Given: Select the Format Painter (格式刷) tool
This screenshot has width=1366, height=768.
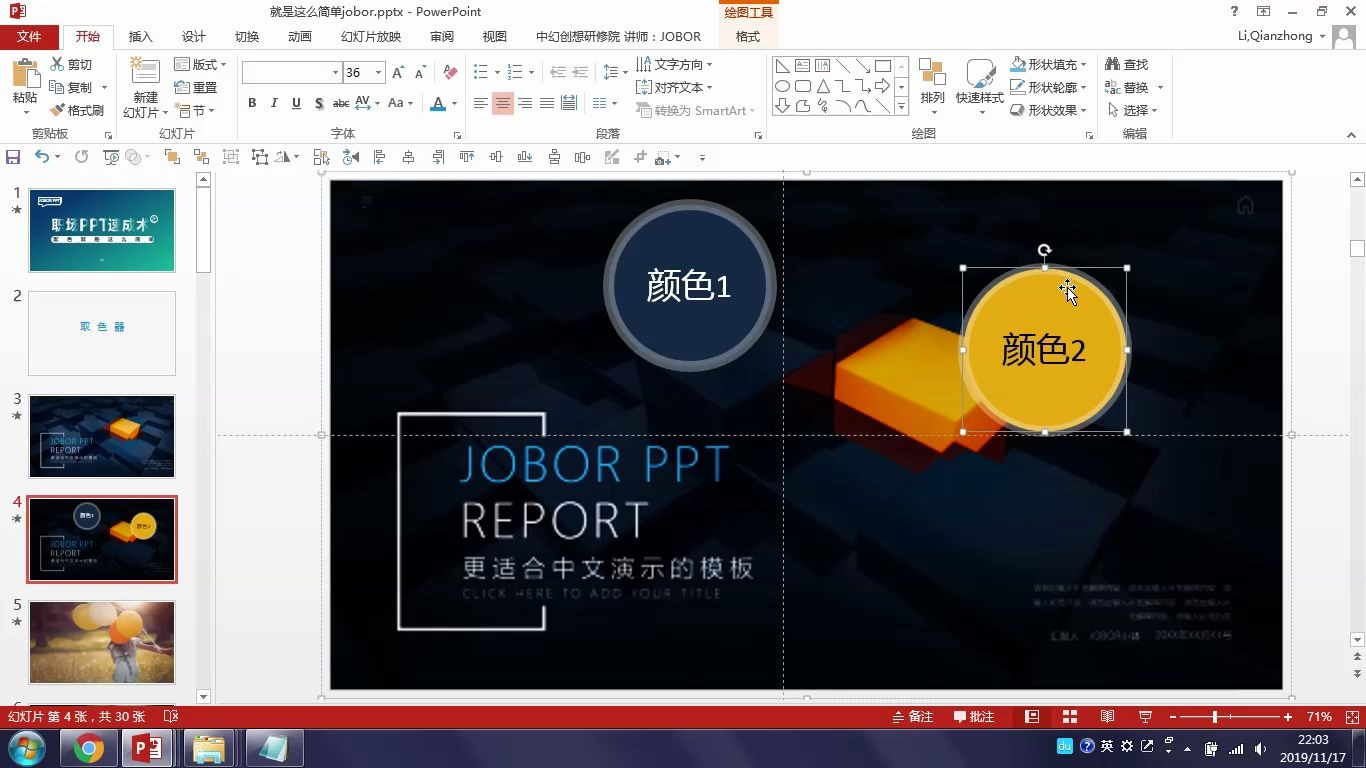Looking at the screenshot, I should point(80,110).
